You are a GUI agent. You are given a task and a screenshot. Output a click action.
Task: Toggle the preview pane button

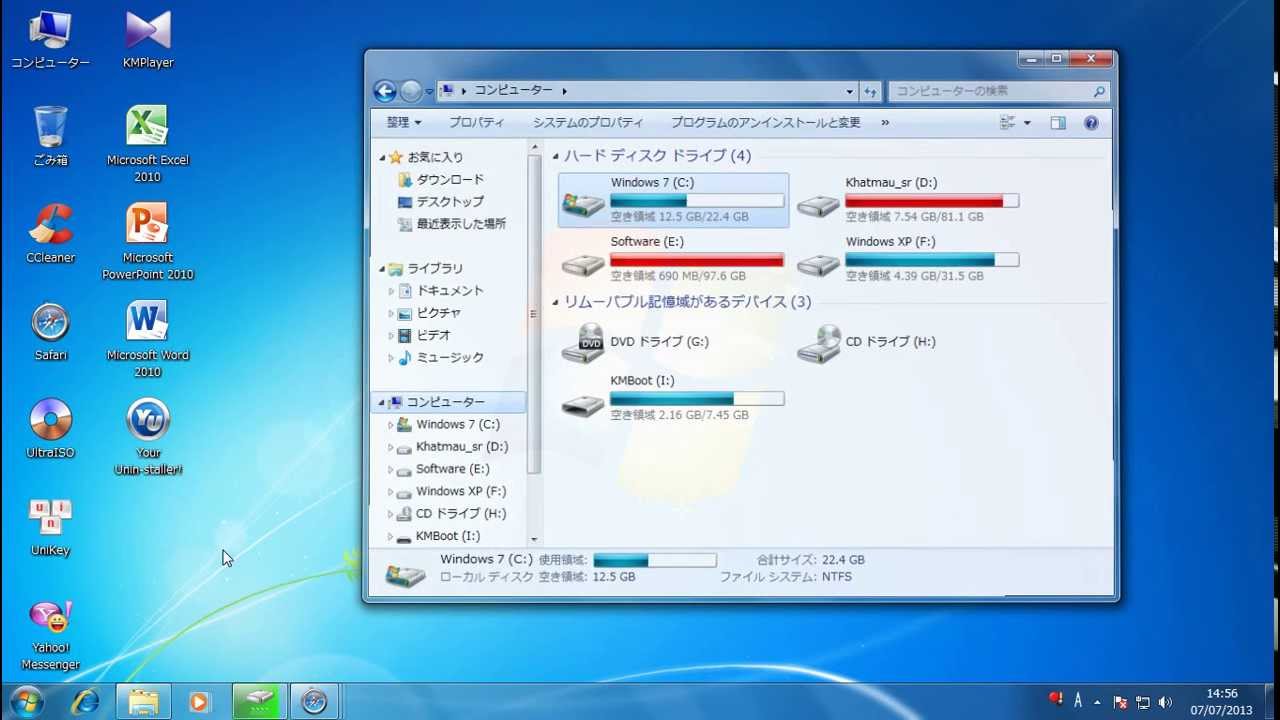click(x=1058, y=123)
